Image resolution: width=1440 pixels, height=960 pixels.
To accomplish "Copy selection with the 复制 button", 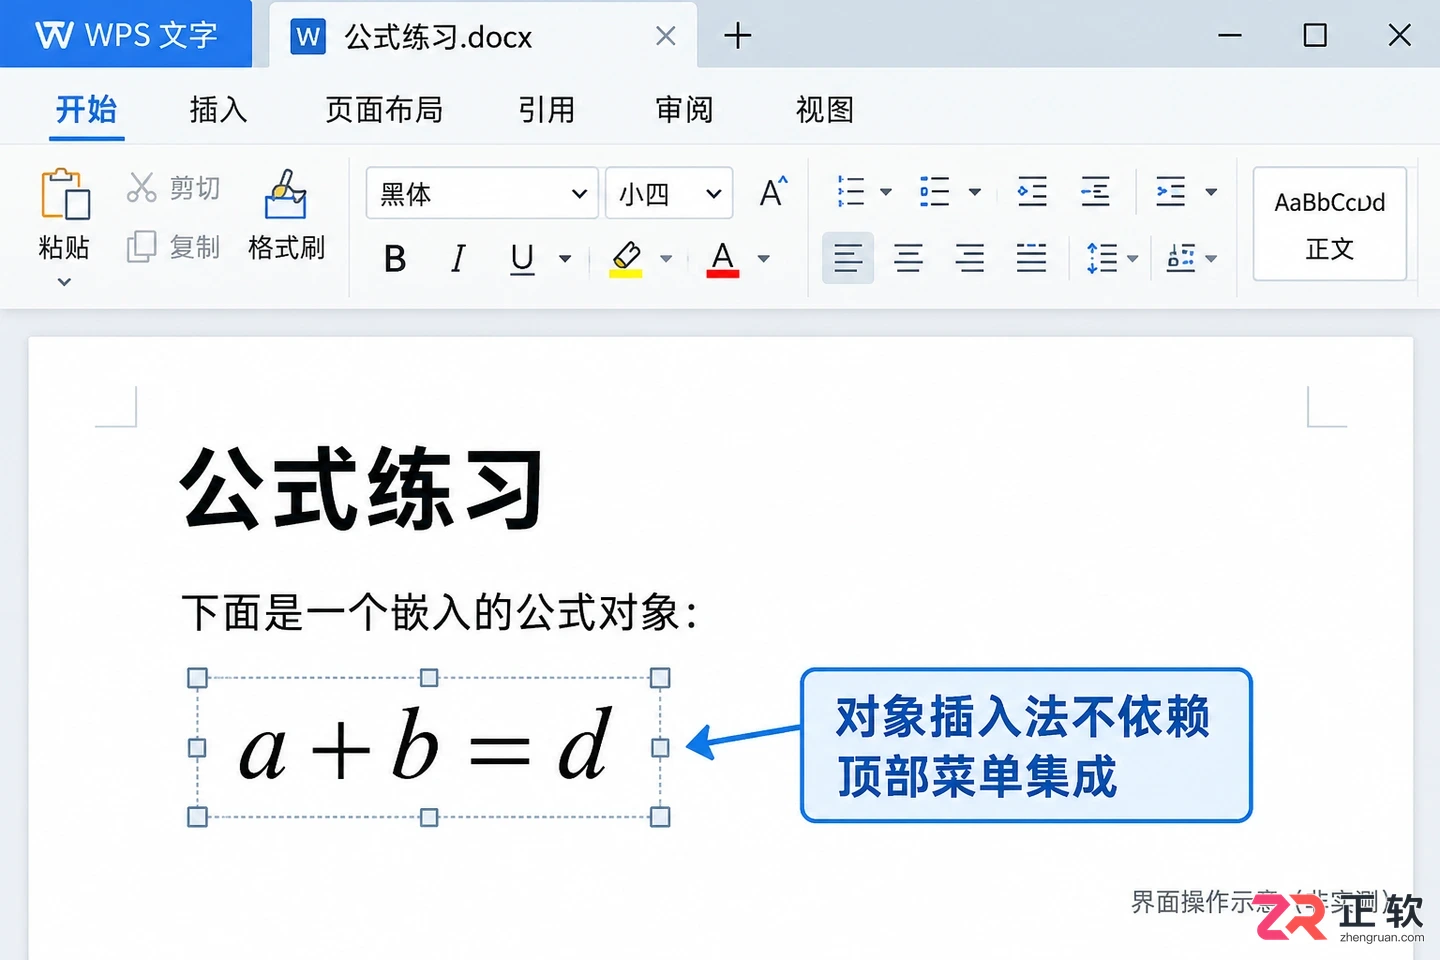I will [173, 246].
